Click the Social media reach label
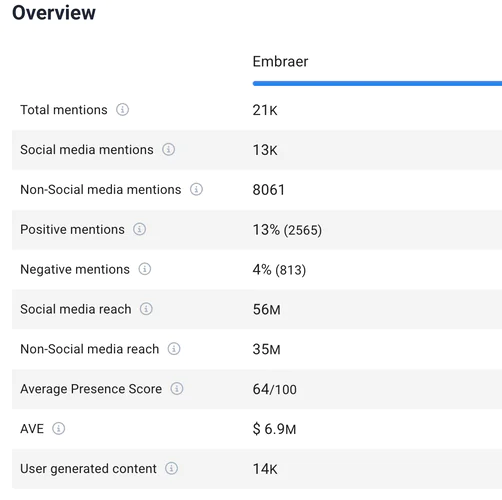The image size is (502, 500). (x=76, y=309)
